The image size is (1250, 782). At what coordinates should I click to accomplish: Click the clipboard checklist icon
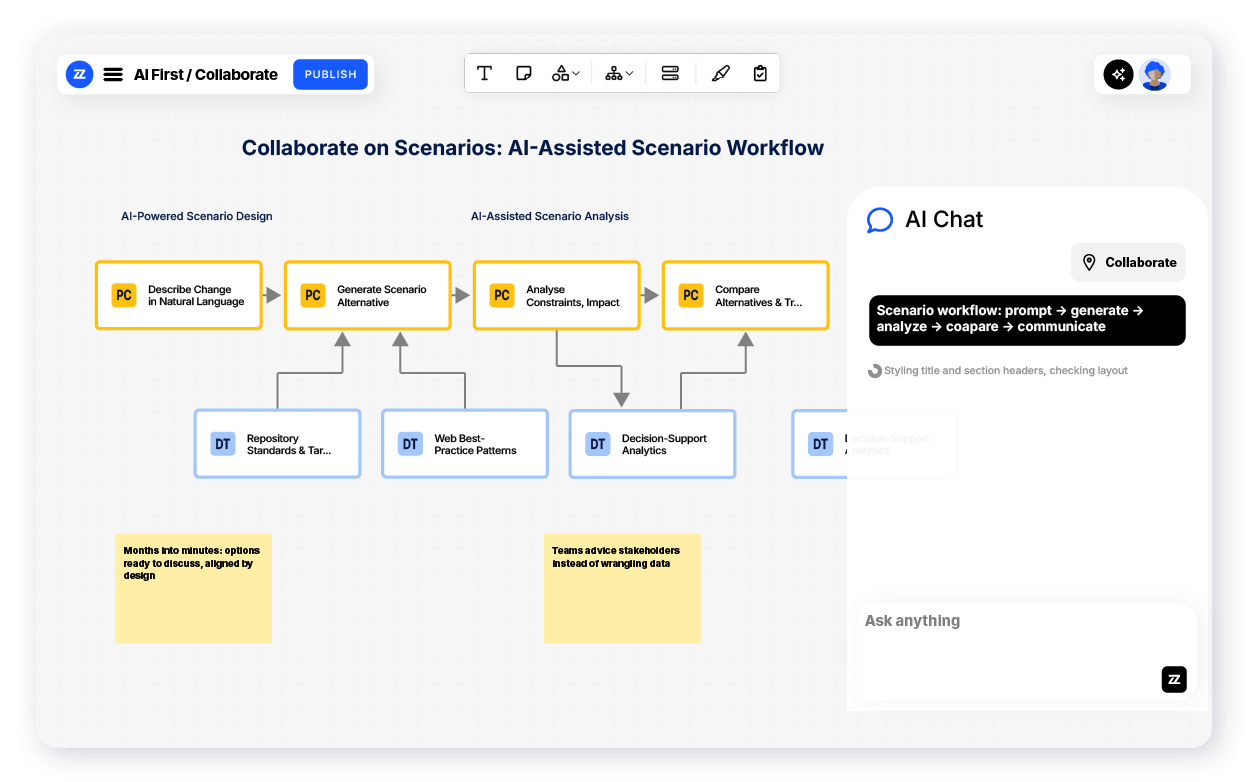760,73
